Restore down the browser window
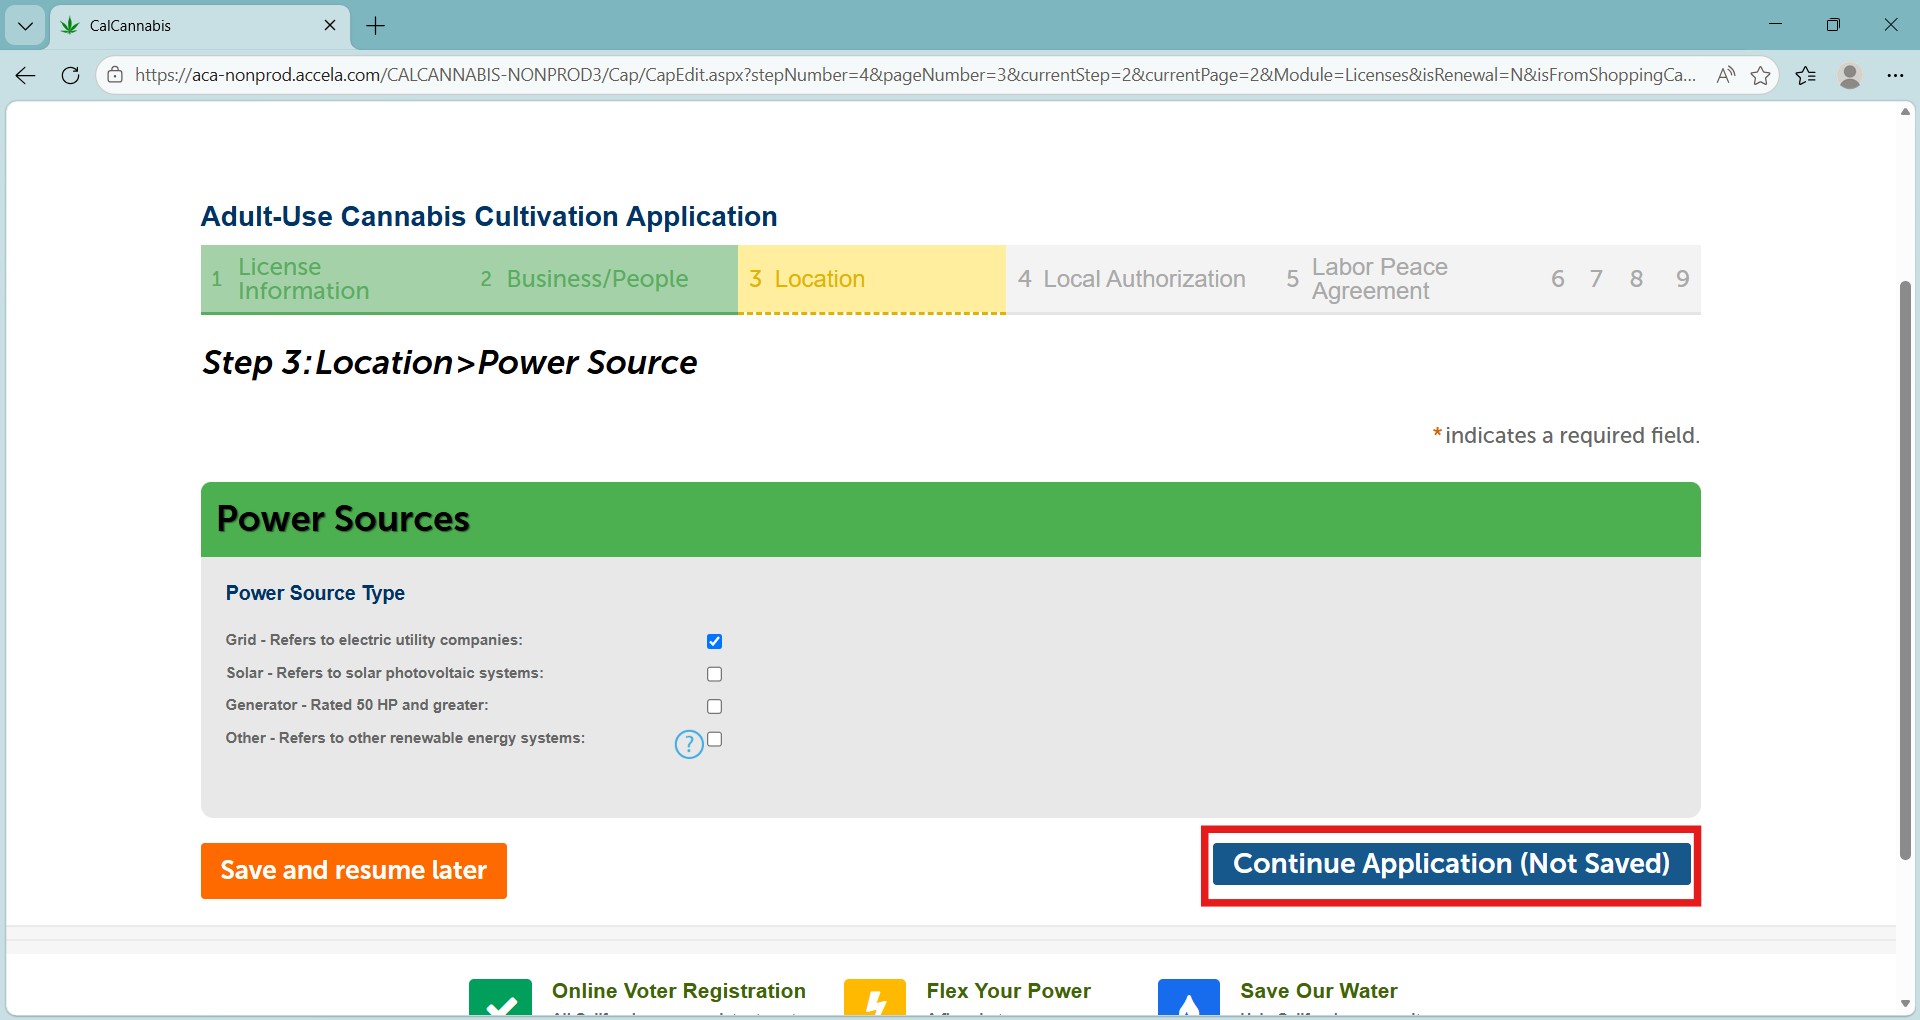This screenshot has height=1020, width=1920. pos(1833,25)
